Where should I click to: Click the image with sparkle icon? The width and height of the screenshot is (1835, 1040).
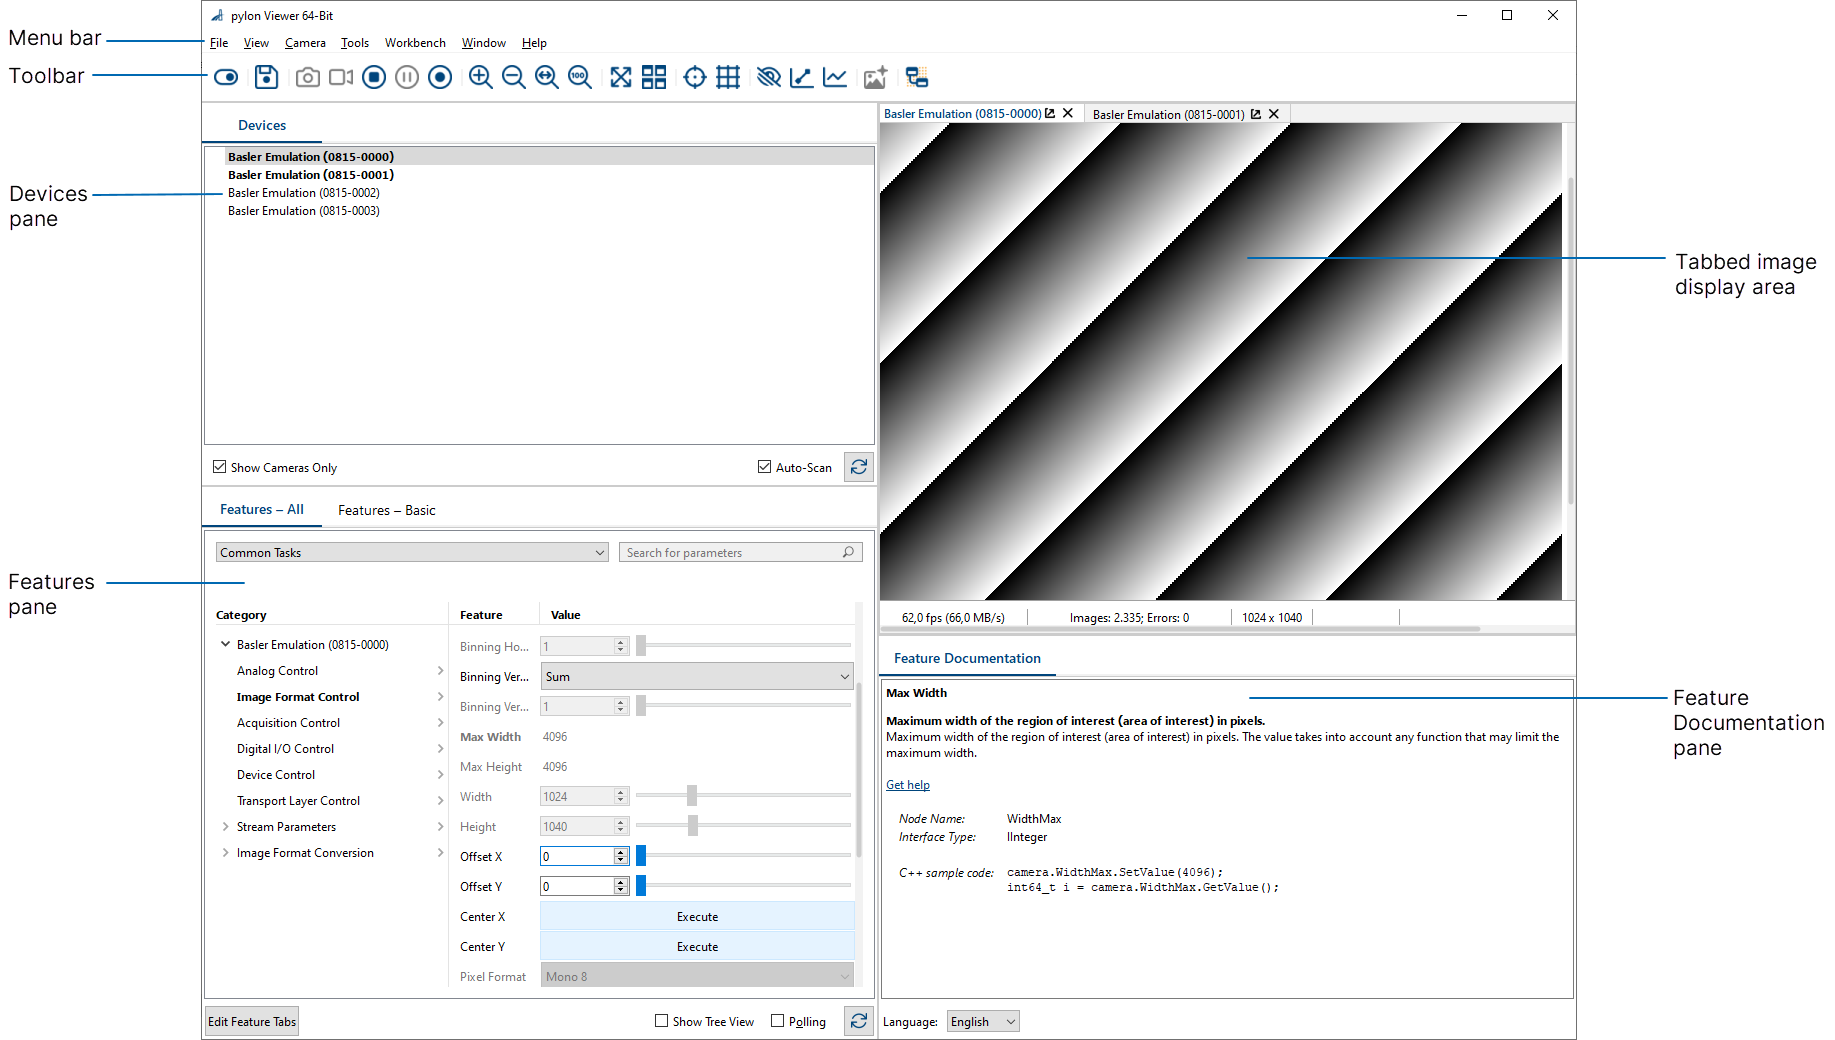tap(876, 77)
